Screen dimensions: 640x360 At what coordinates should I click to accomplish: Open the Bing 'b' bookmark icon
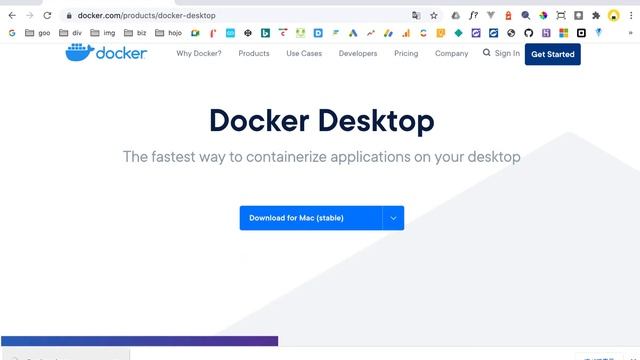[265, 33]
